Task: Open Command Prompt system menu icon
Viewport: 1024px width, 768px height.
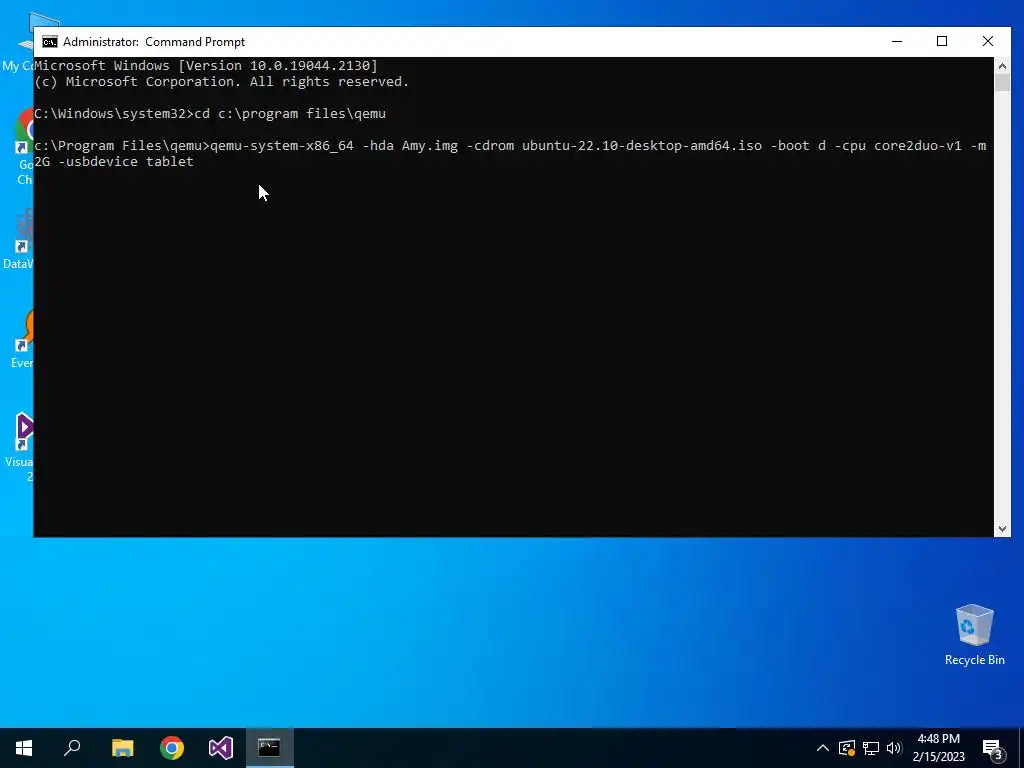Action: [x=50, y=42]
